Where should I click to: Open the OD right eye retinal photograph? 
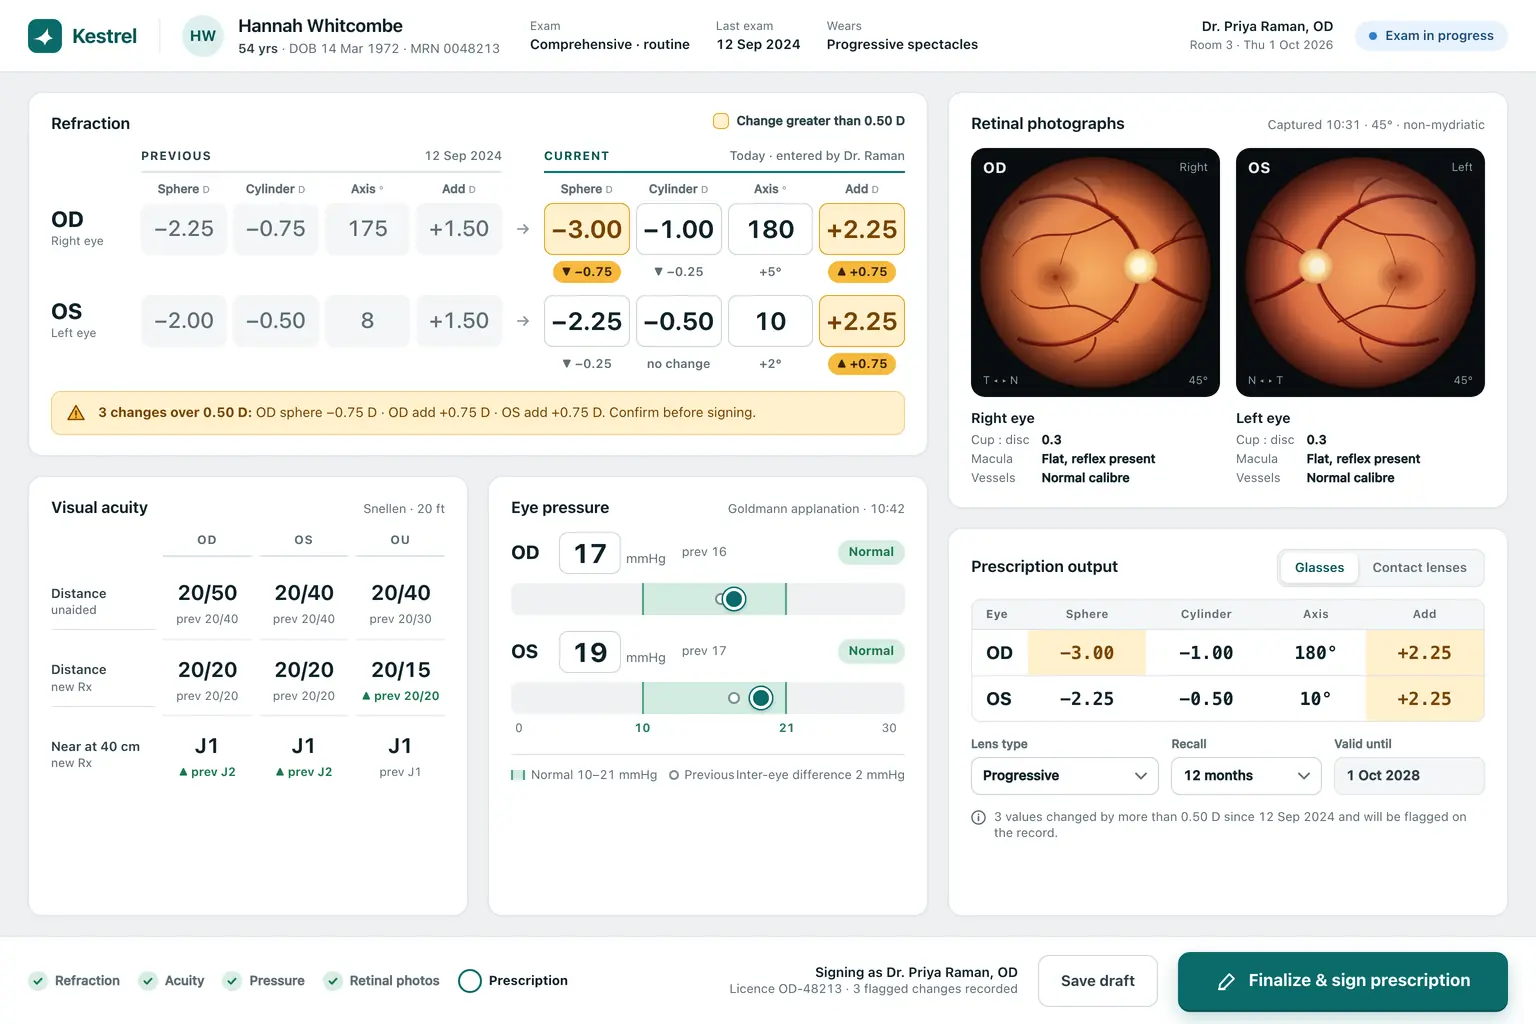coord(1095,272)
